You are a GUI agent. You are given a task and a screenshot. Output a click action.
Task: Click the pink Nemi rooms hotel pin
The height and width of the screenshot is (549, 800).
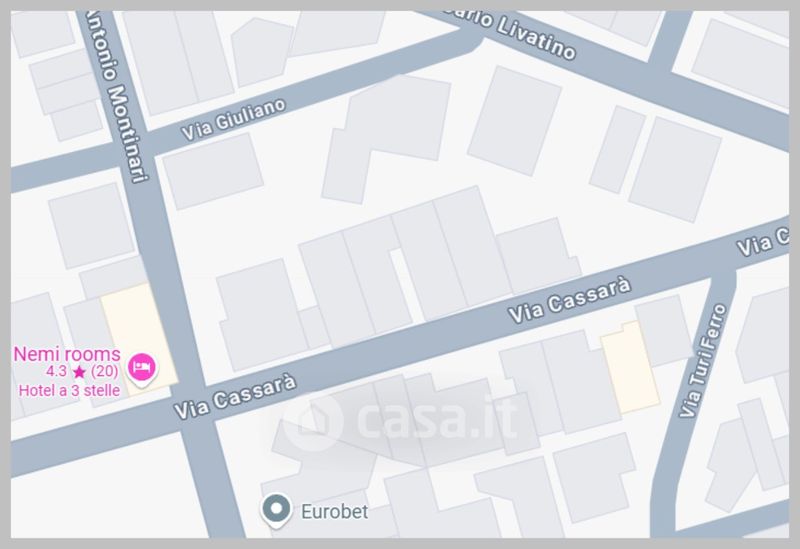point(141,369)
